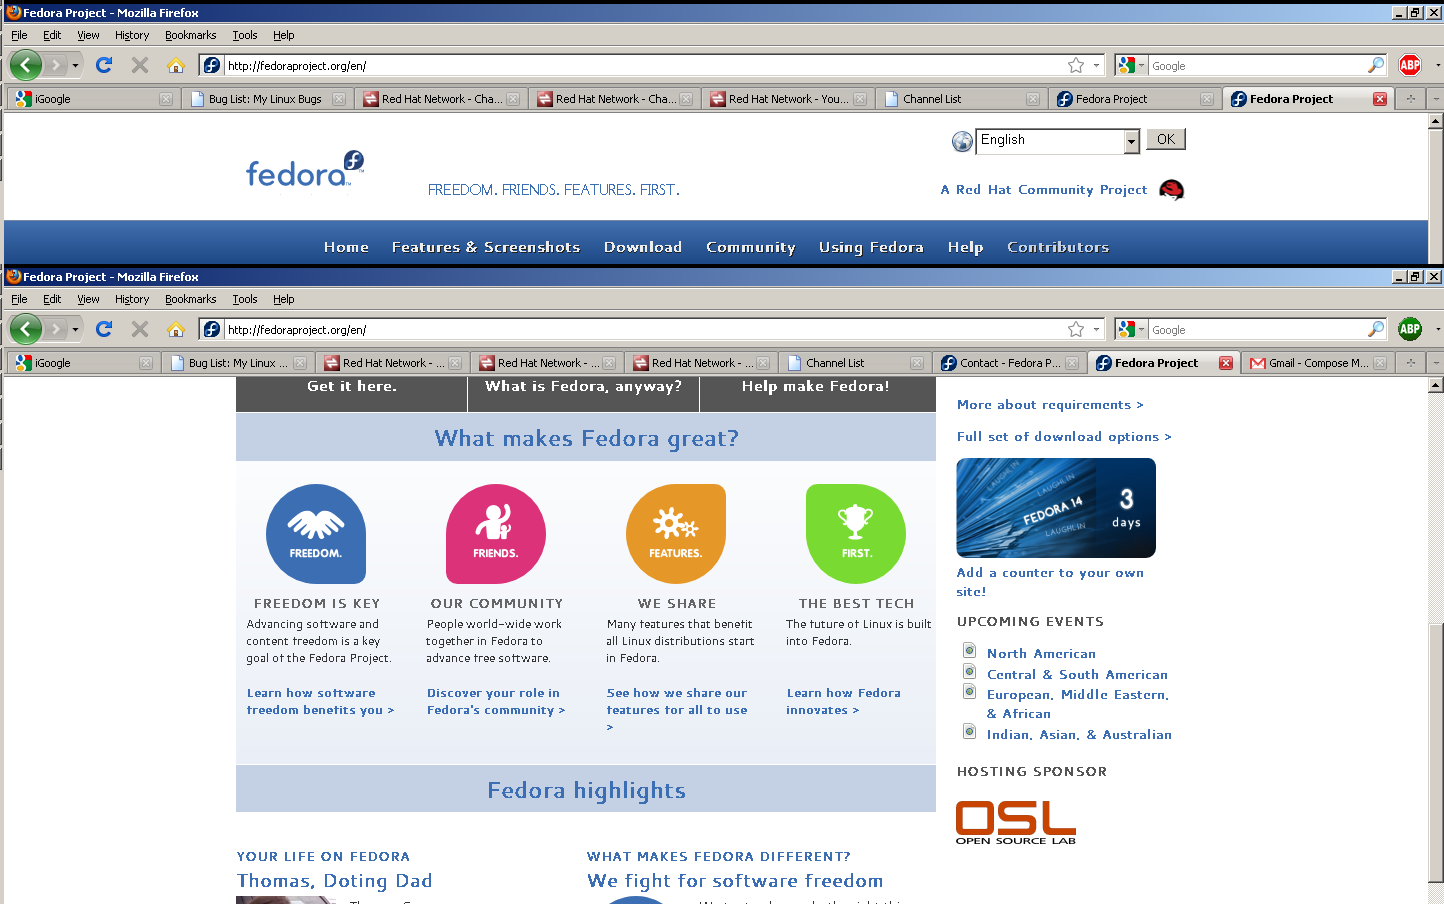Click red Adblock Plus icon in upper window
Screen dimensions: 1444x904
pos(1410,65)
